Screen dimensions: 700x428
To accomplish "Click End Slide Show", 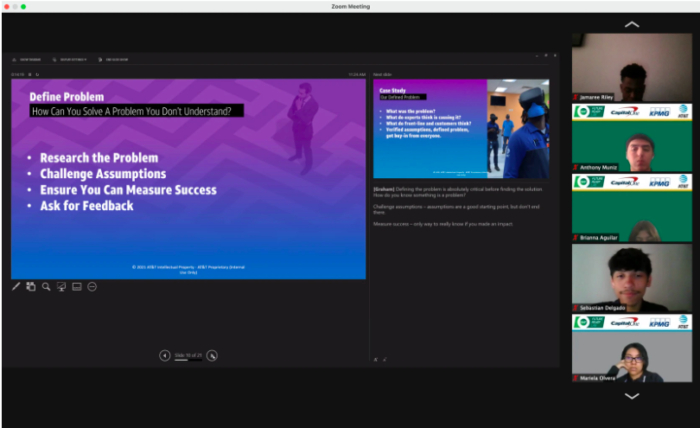I will pyautogui.click(x=113, y=60).
